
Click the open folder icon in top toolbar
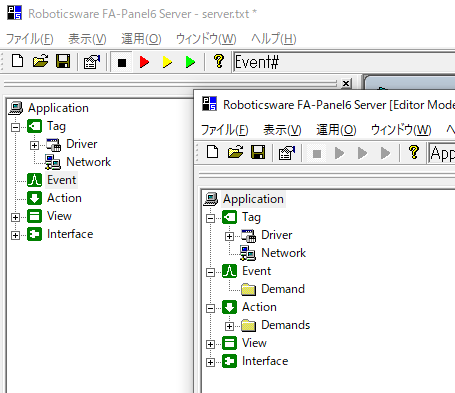[40, 61]
